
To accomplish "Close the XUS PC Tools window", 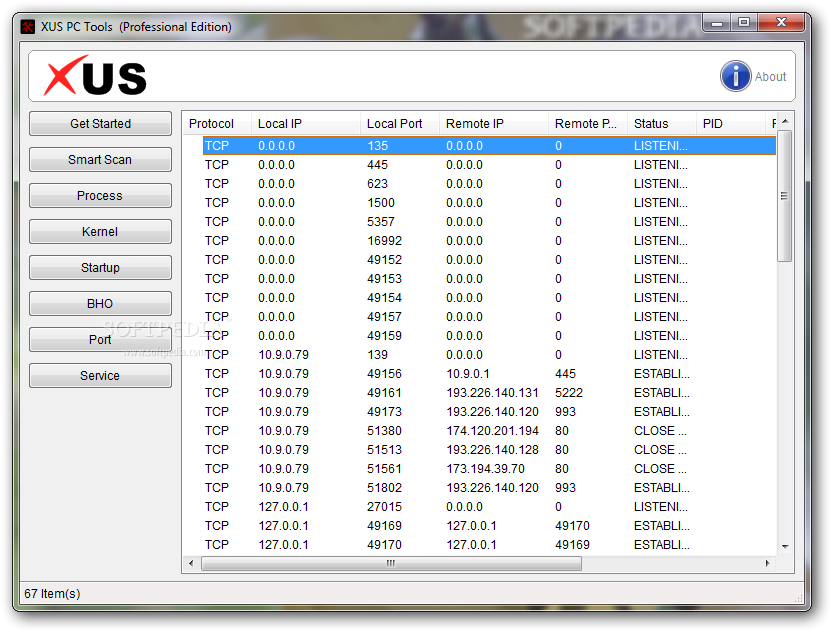I will click(781, 22).
